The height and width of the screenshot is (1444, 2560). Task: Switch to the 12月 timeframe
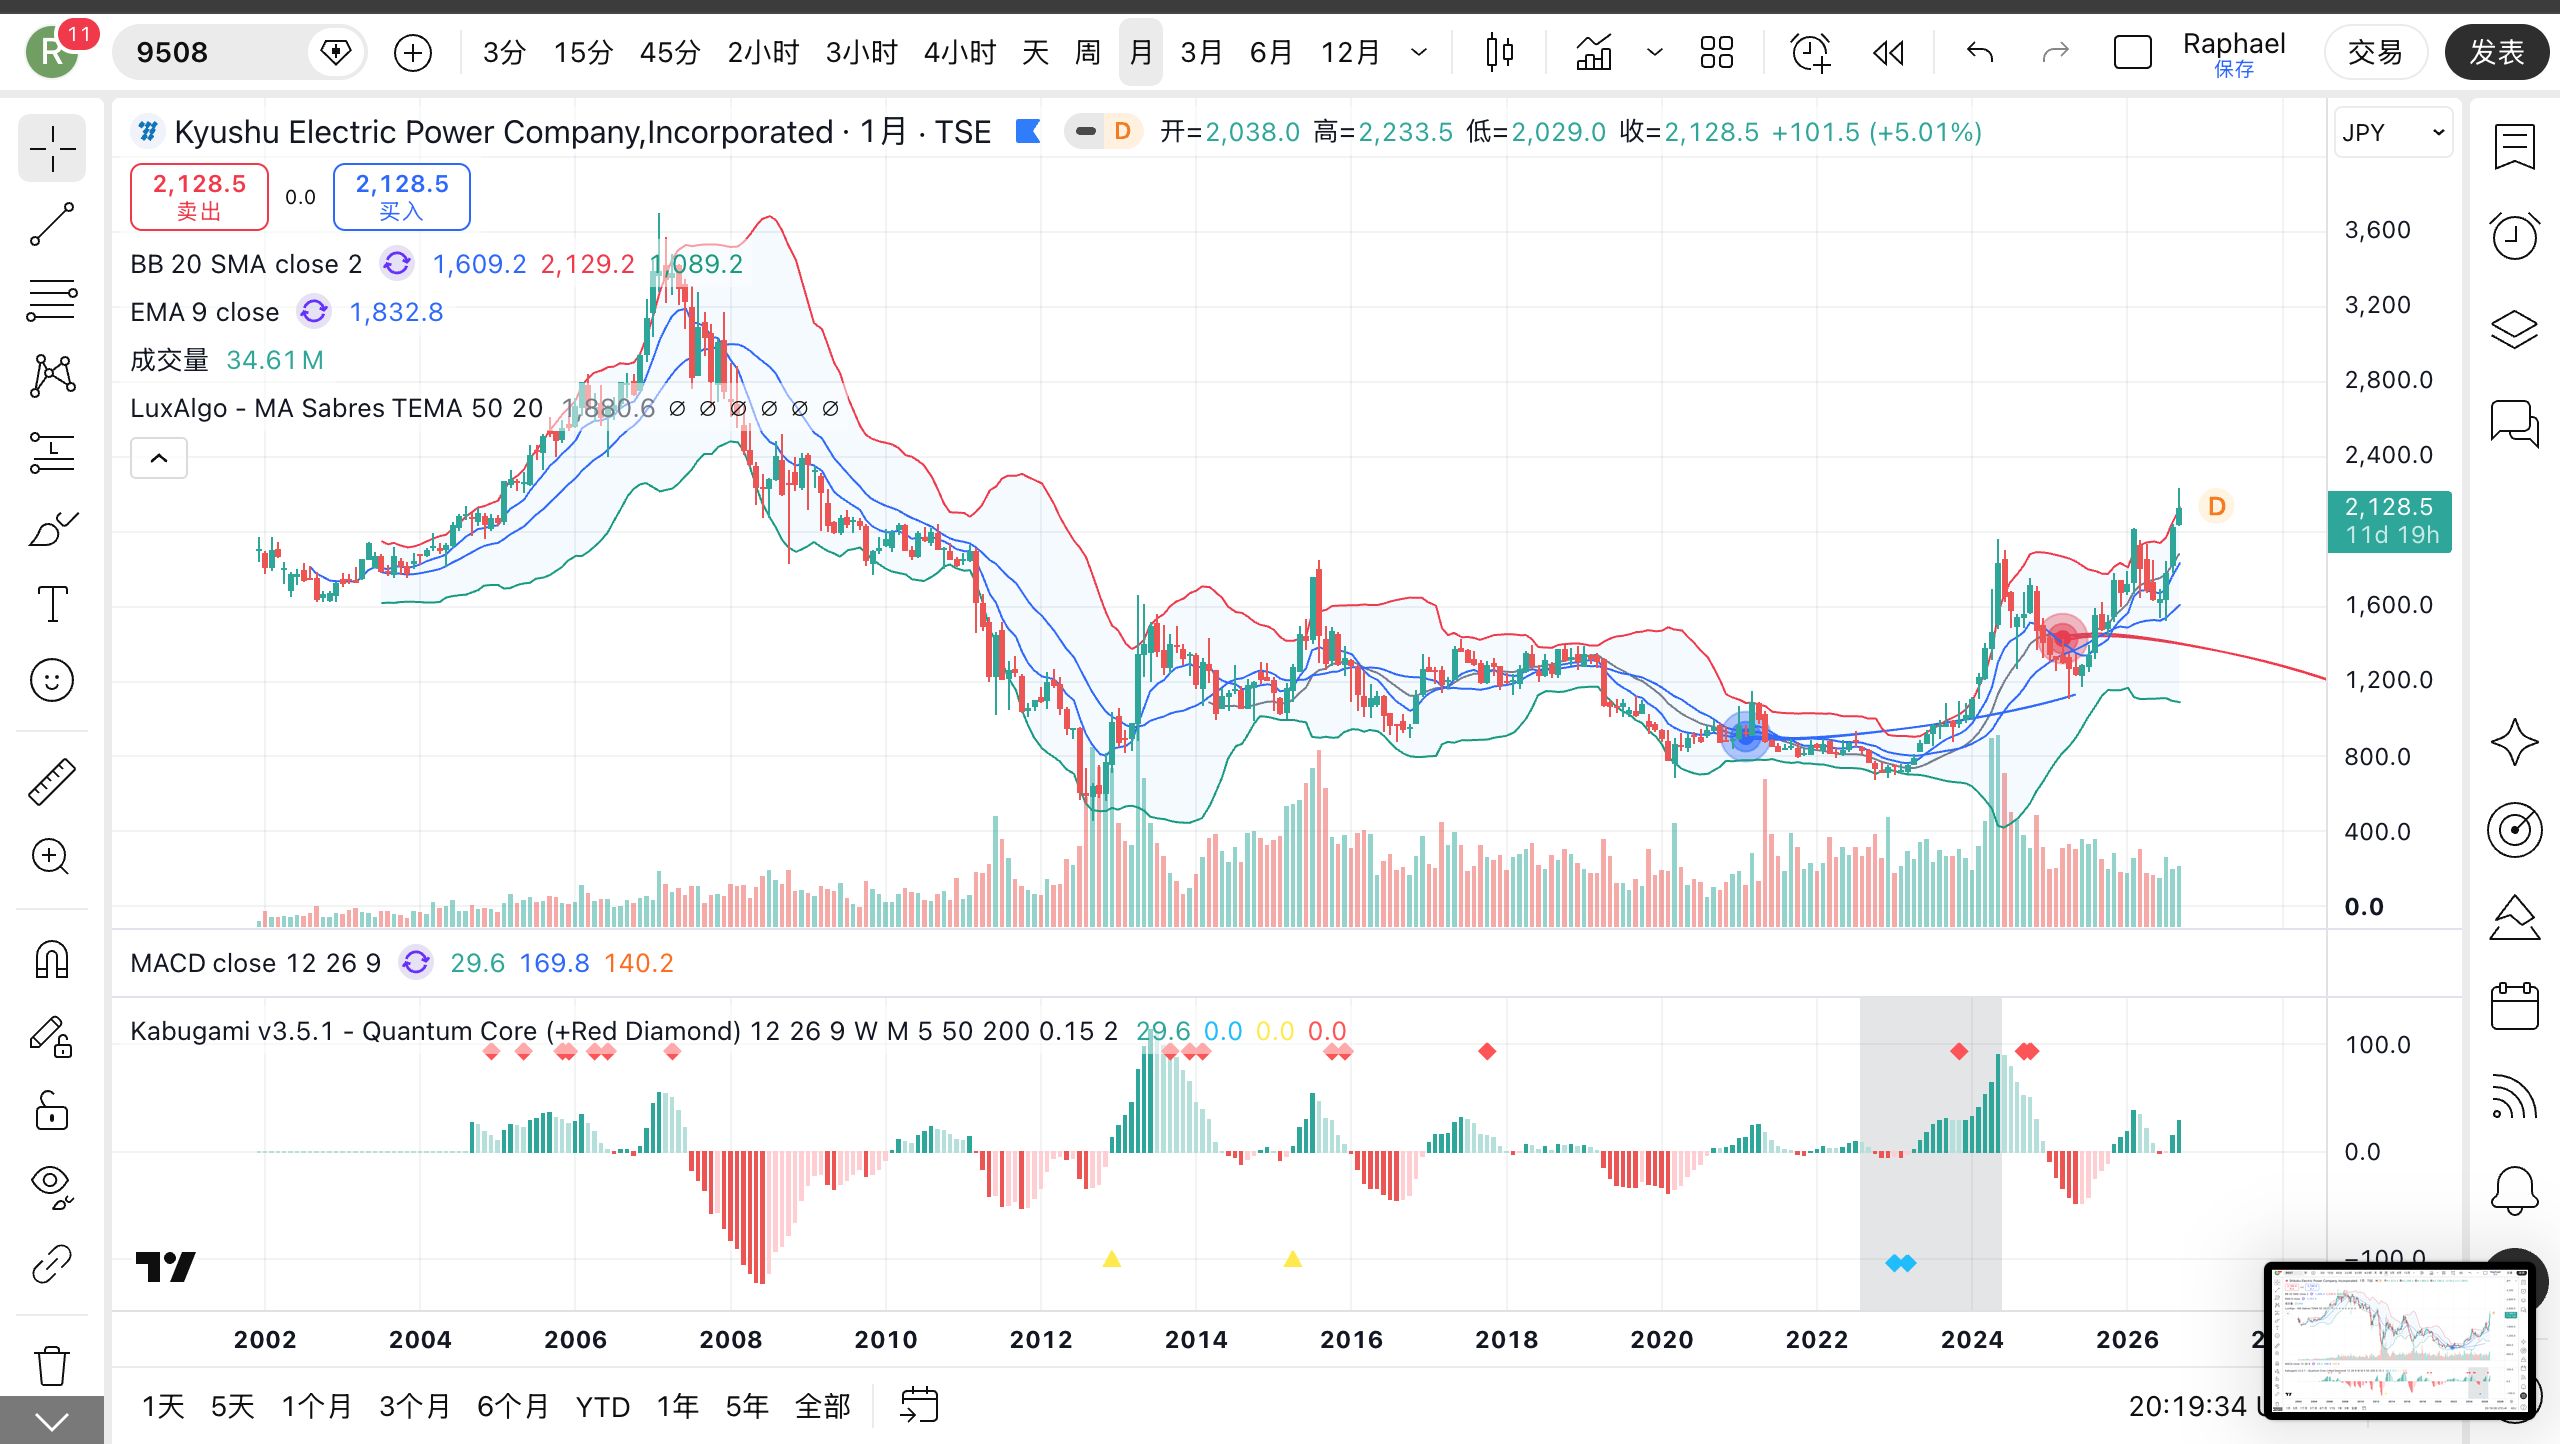tap(1350, 52)
